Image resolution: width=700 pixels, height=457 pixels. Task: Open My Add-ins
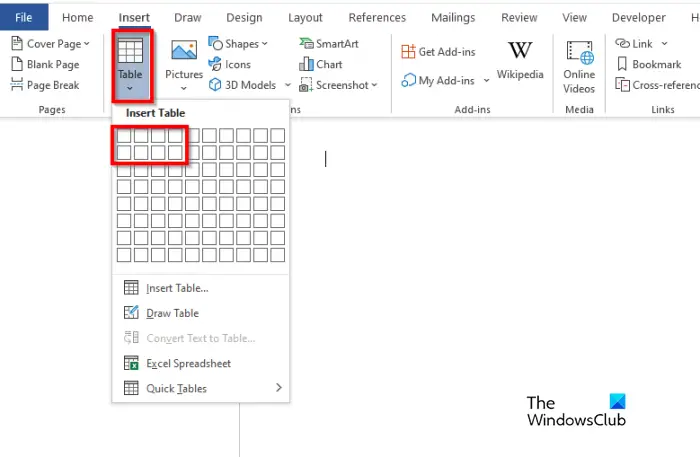pyautogui.click(x=438, y=80)
